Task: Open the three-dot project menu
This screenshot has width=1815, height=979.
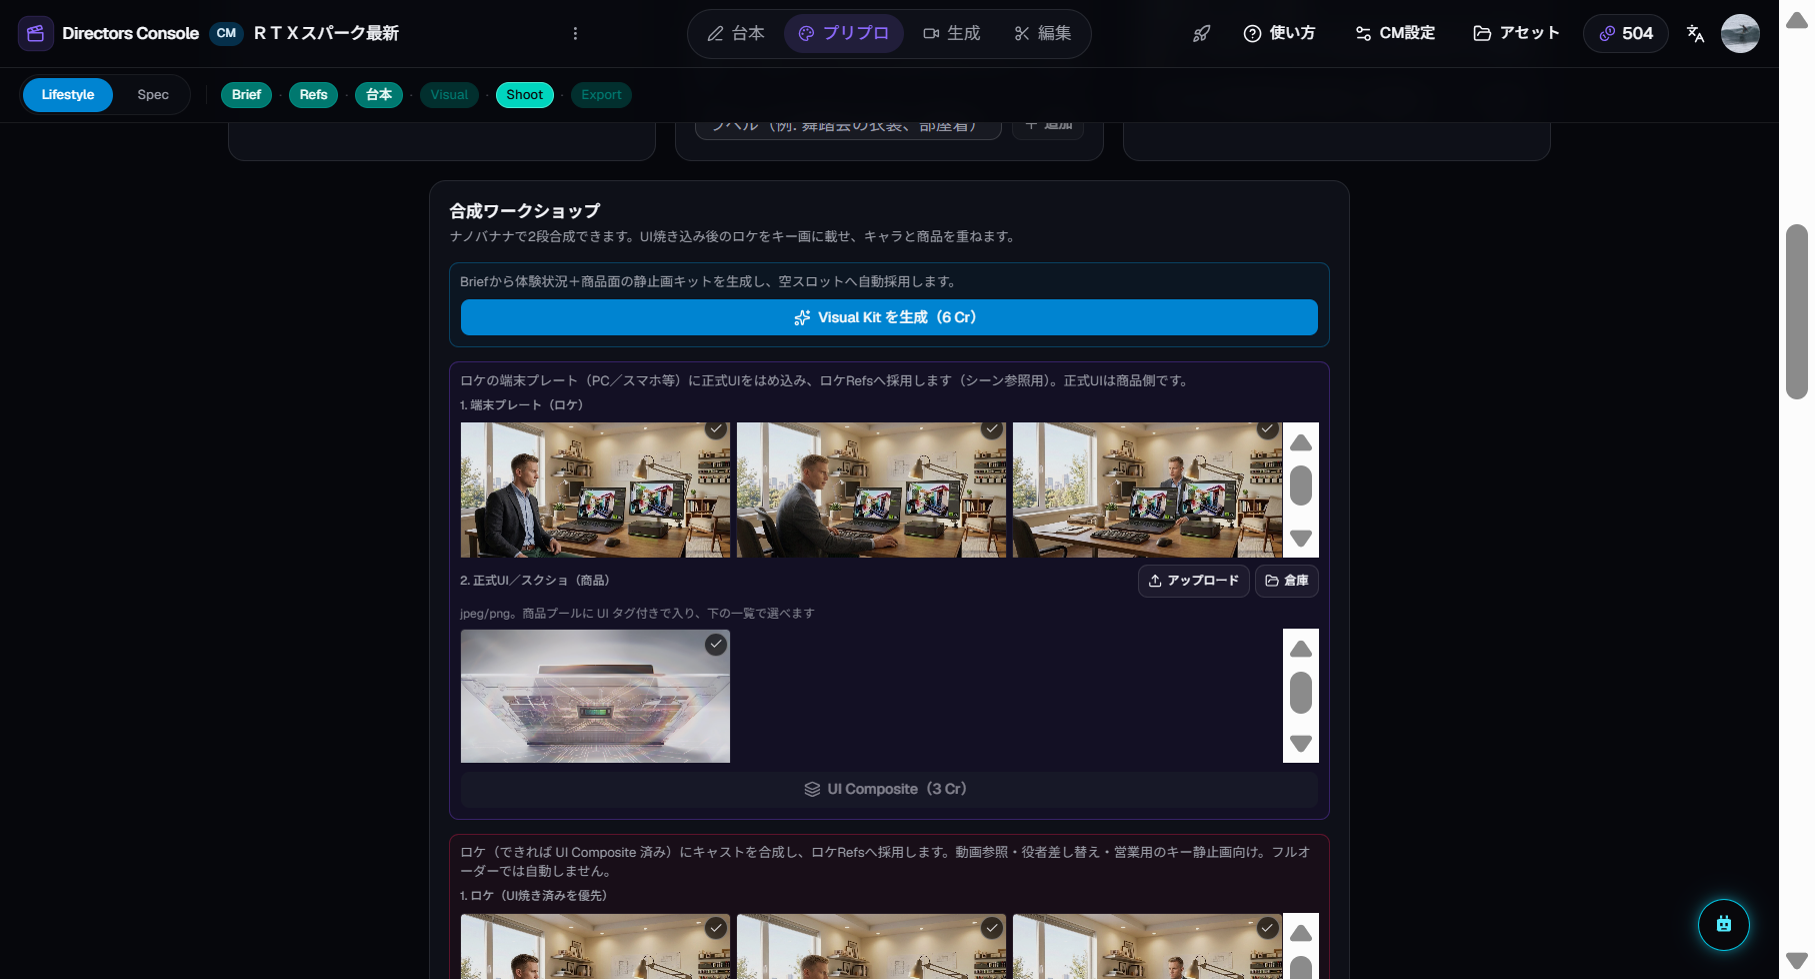Action: click(575, 33)
